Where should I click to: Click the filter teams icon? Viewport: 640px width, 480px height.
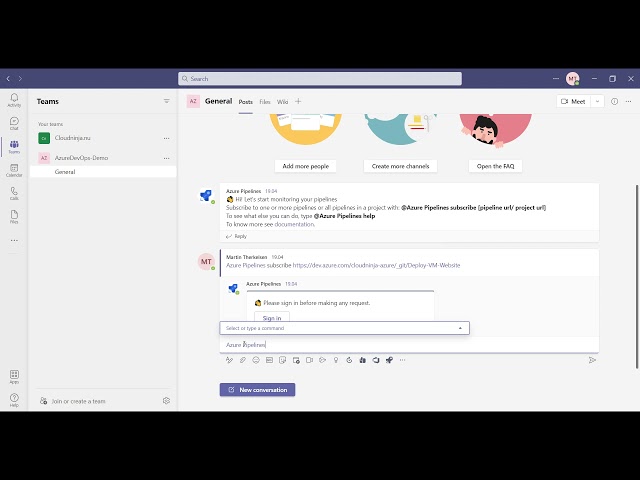[x=167, y=101]
